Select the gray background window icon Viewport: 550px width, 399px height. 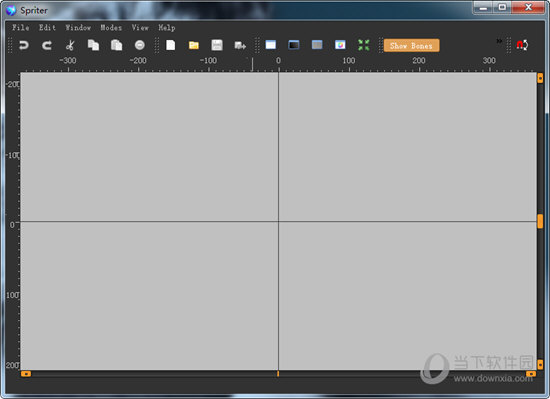pyautogui.click(x=317, y=45)
